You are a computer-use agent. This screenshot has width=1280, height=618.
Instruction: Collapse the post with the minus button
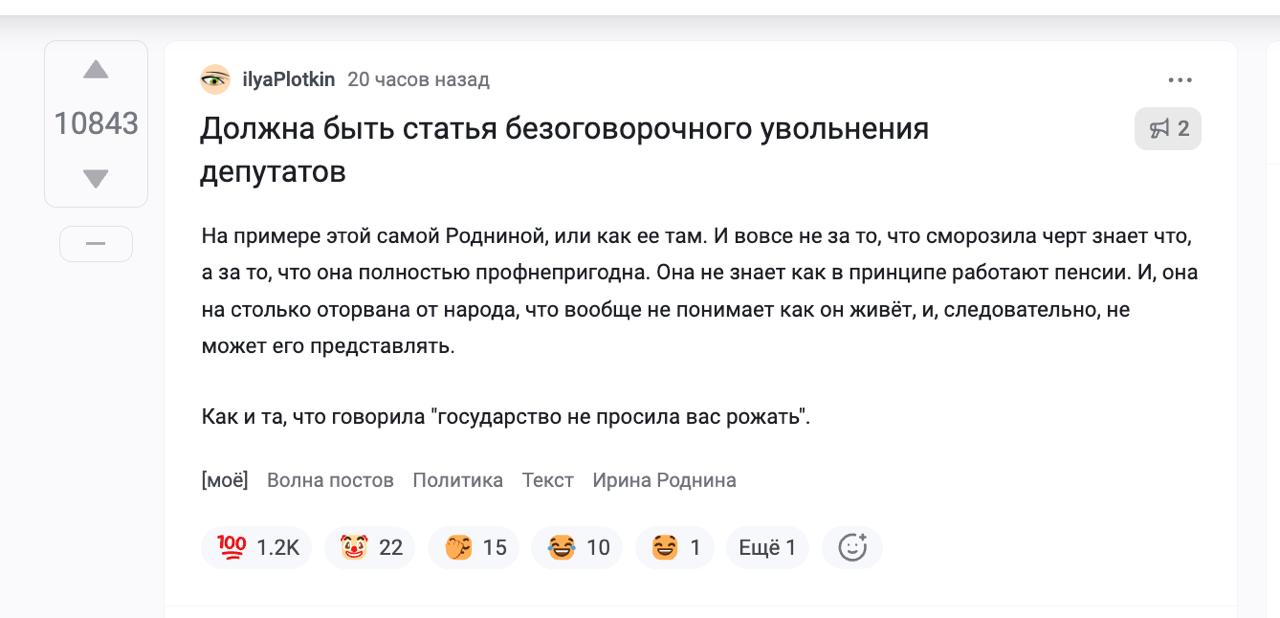tap(96, 244)
